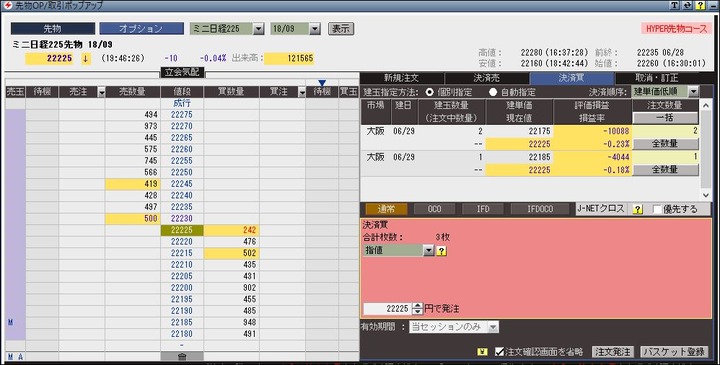Click 全数量 for the 22185 position
Image resolution: width=720 pixels, height=365 pixels.
[x=665, y=169]
